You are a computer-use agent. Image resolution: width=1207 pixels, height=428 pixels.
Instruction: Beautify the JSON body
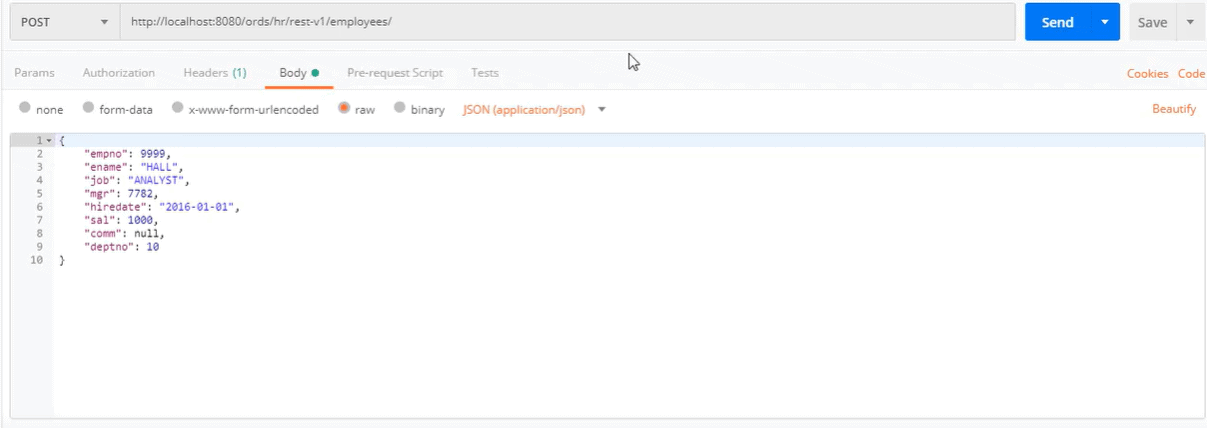[1174, 109]
